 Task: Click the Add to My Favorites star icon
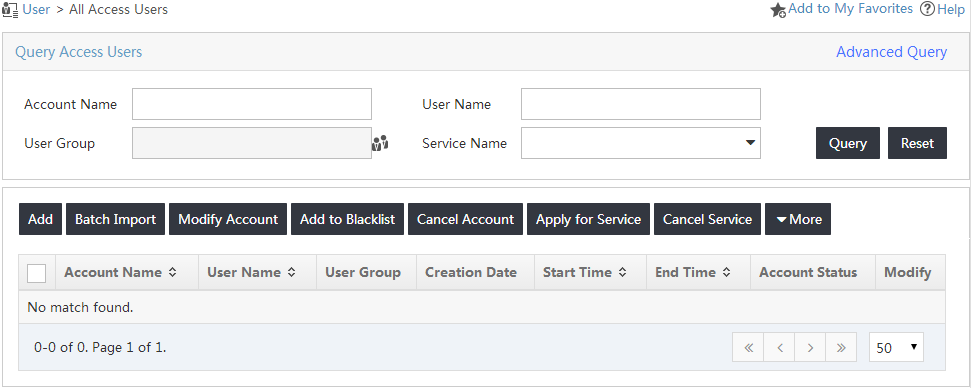pos(778,10)
